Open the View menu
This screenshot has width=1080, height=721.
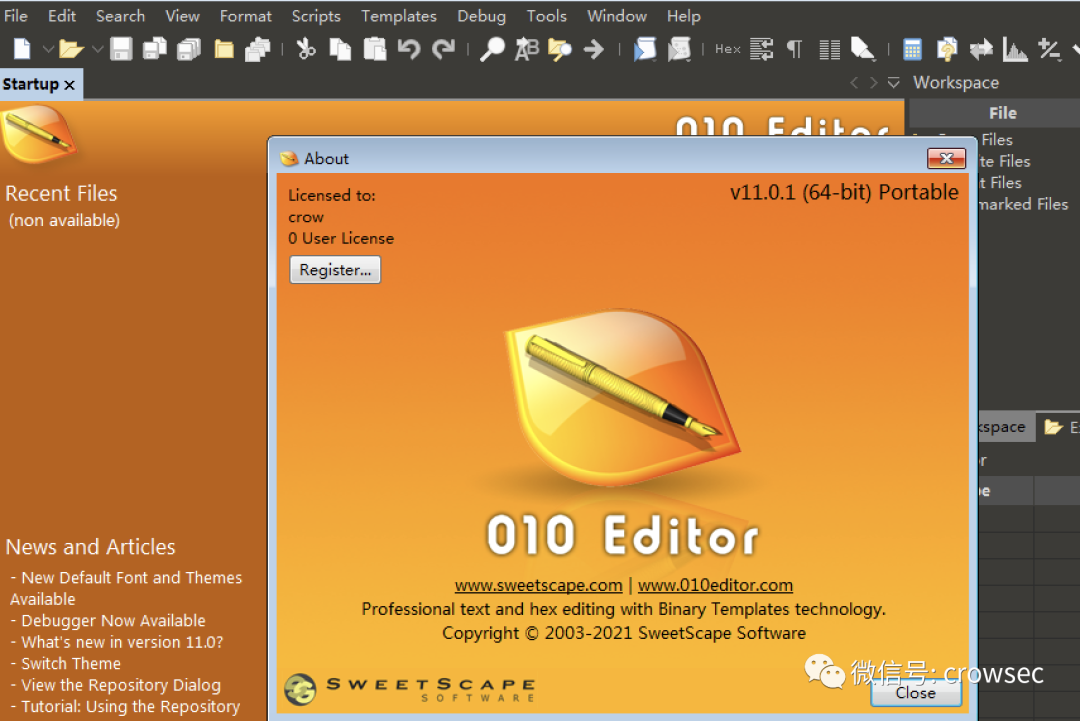(x=183, y=16)
